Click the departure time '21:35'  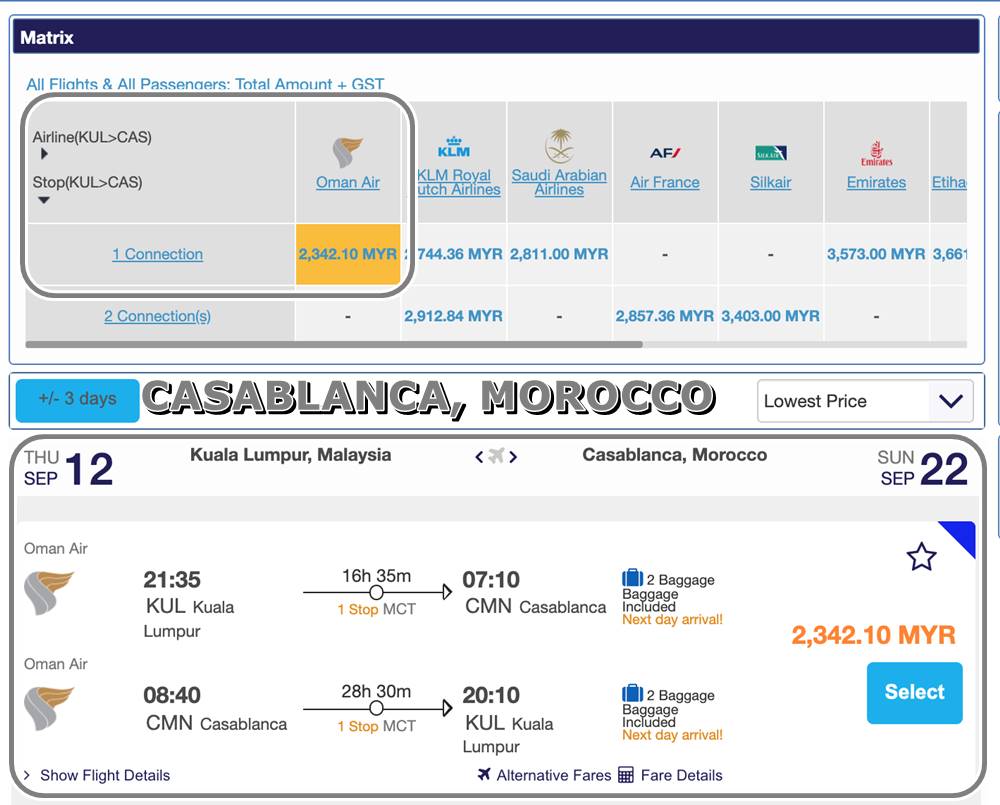pos(172,579)
